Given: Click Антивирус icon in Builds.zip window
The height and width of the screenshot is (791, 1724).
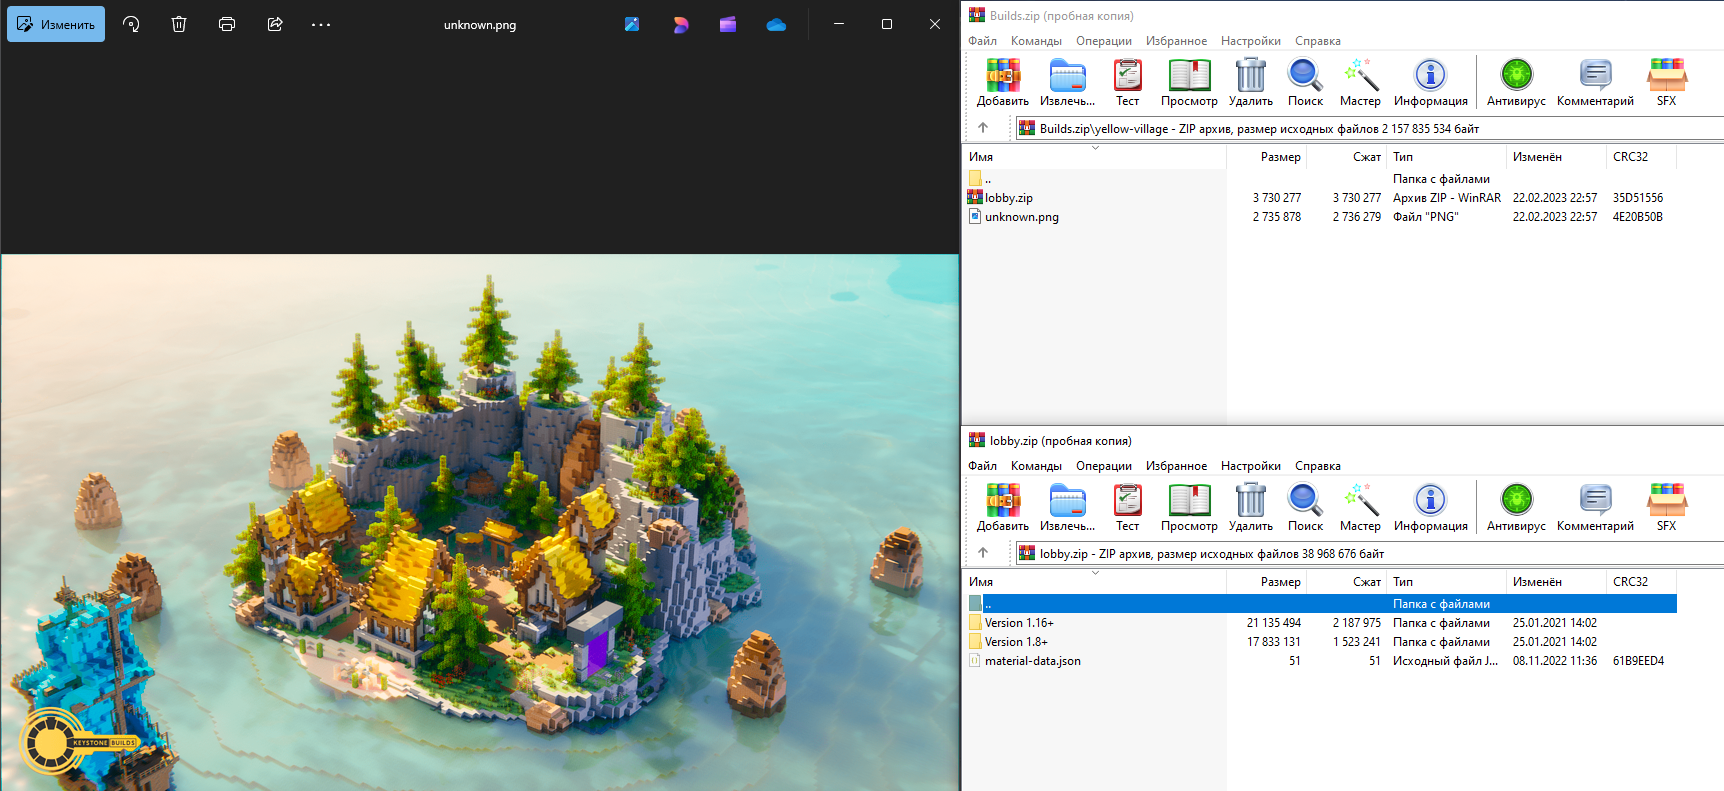Looking at the screenshot, I should tap(1516, 82).
